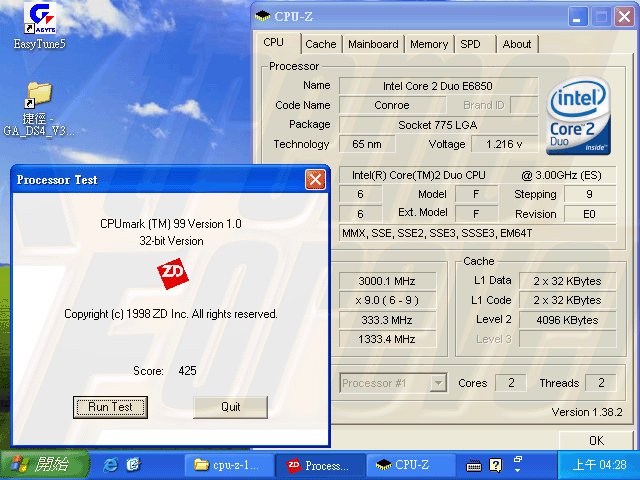
Task: Open the Processor #1 selection dropdown
Action: point(438,383)
